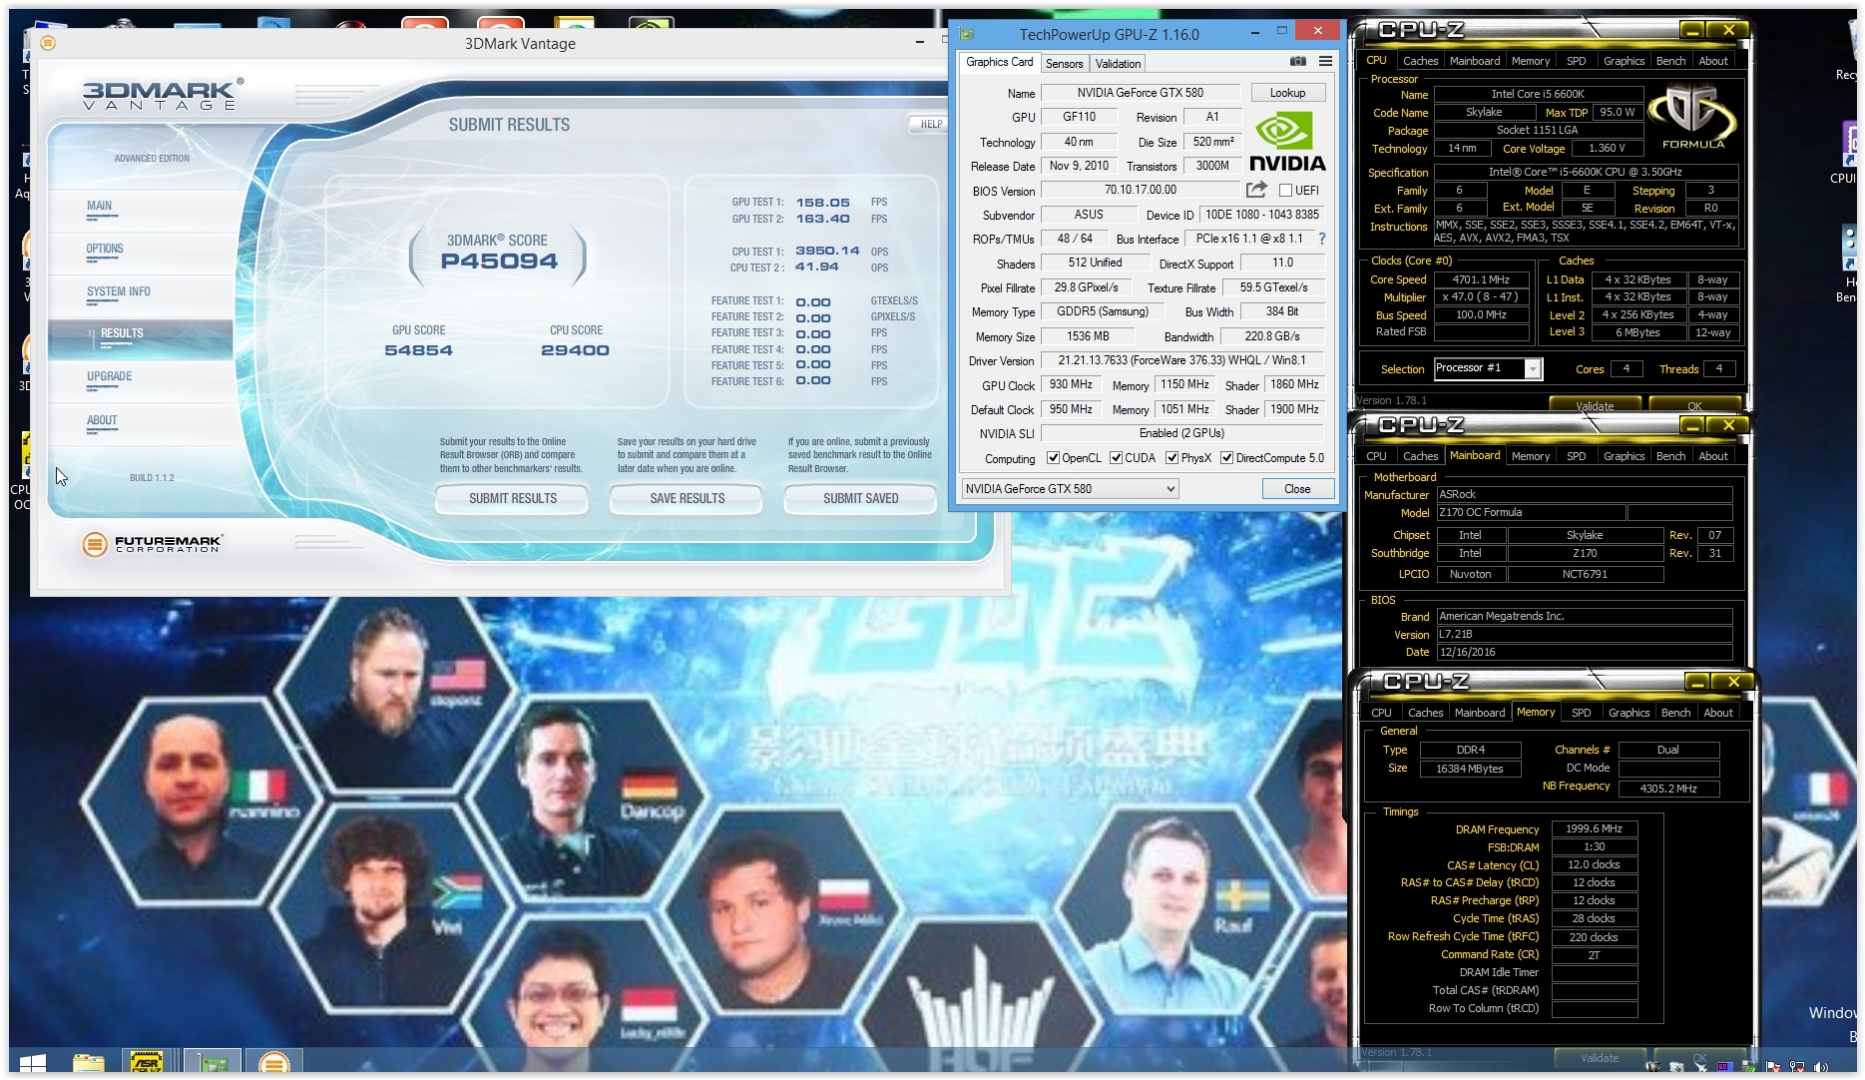Viewport: 1865px width, 1080px height.
Task: Click the 3DMark Vantage taskbar icon
Action: pyautogui.click(x=274, y=1062)
